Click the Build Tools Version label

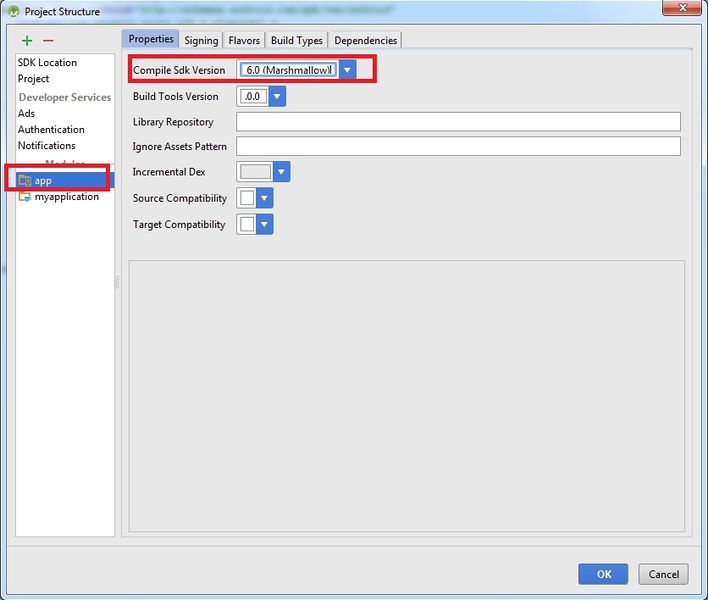tap(175, 96)
